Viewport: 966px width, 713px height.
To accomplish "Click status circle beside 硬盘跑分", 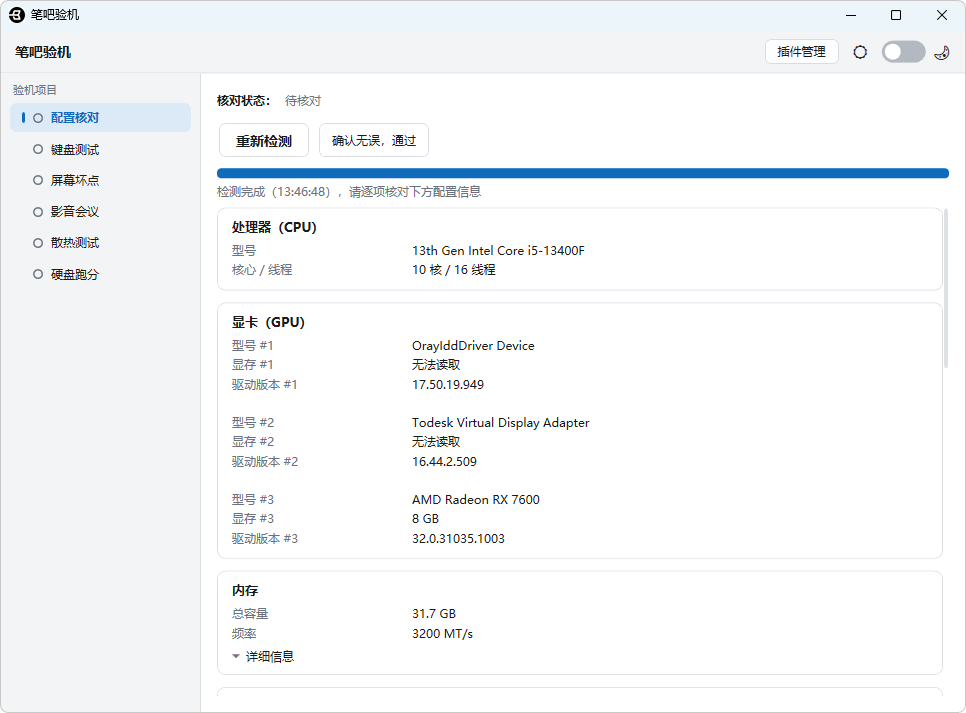I will 38,274.
